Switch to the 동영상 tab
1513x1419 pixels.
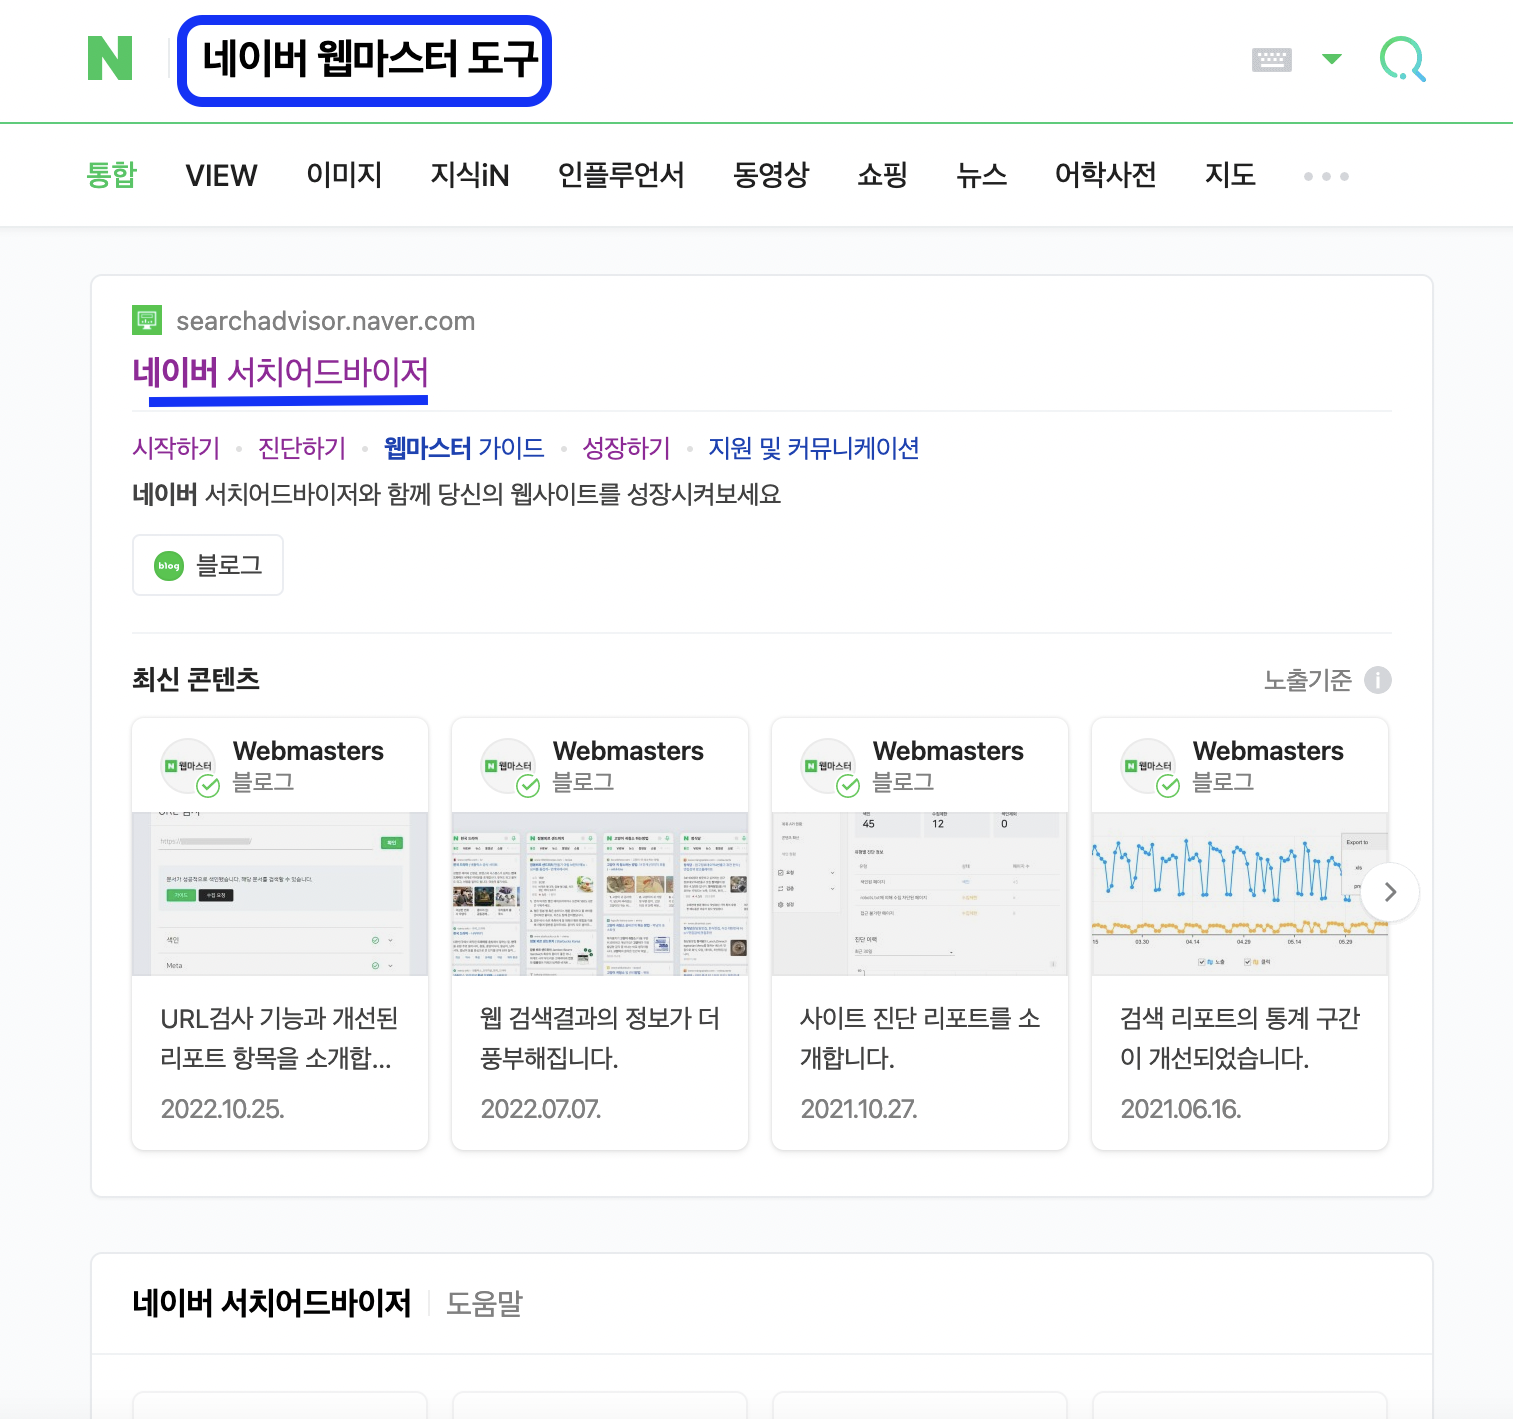[770, 175]
